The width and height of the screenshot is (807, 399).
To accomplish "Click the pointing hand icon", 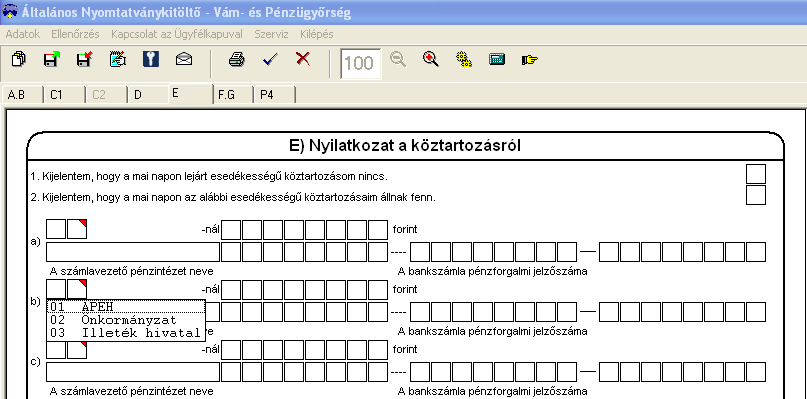I will pyautogui.click(x=530, y=60).
